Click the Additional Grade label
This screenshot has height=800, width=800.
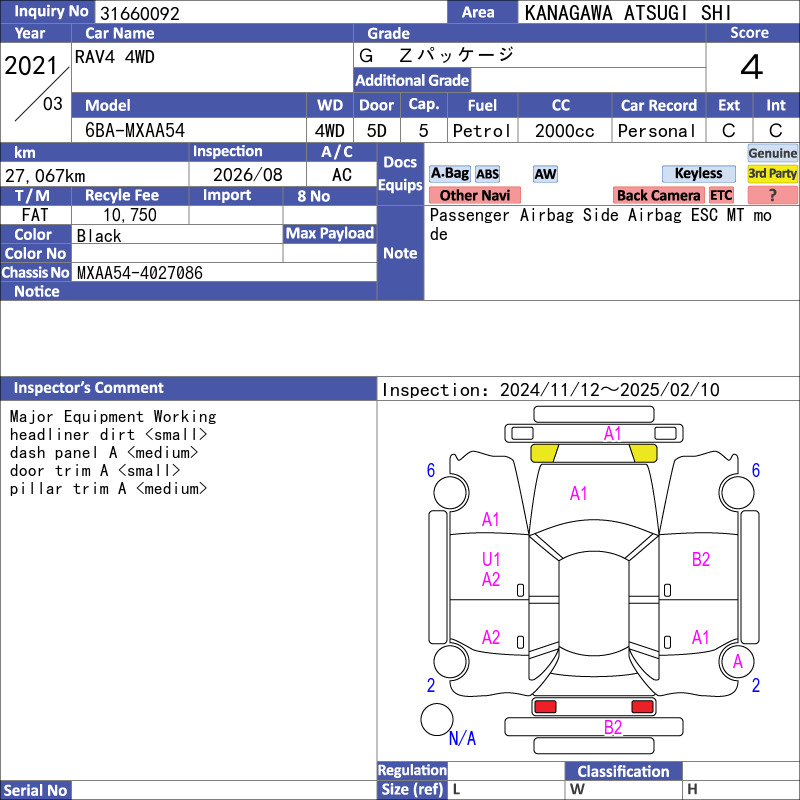click(412, 80)
